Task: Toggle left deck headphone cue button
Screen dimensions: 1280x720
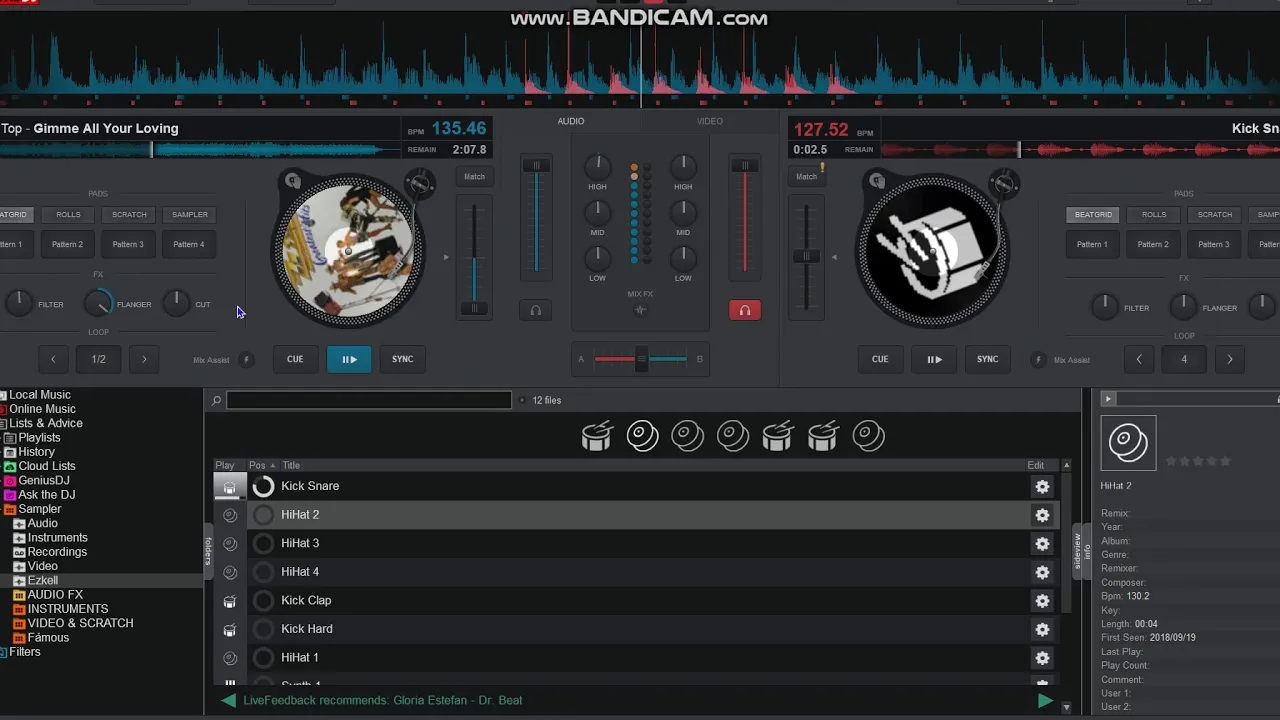Action: point(535,311)
